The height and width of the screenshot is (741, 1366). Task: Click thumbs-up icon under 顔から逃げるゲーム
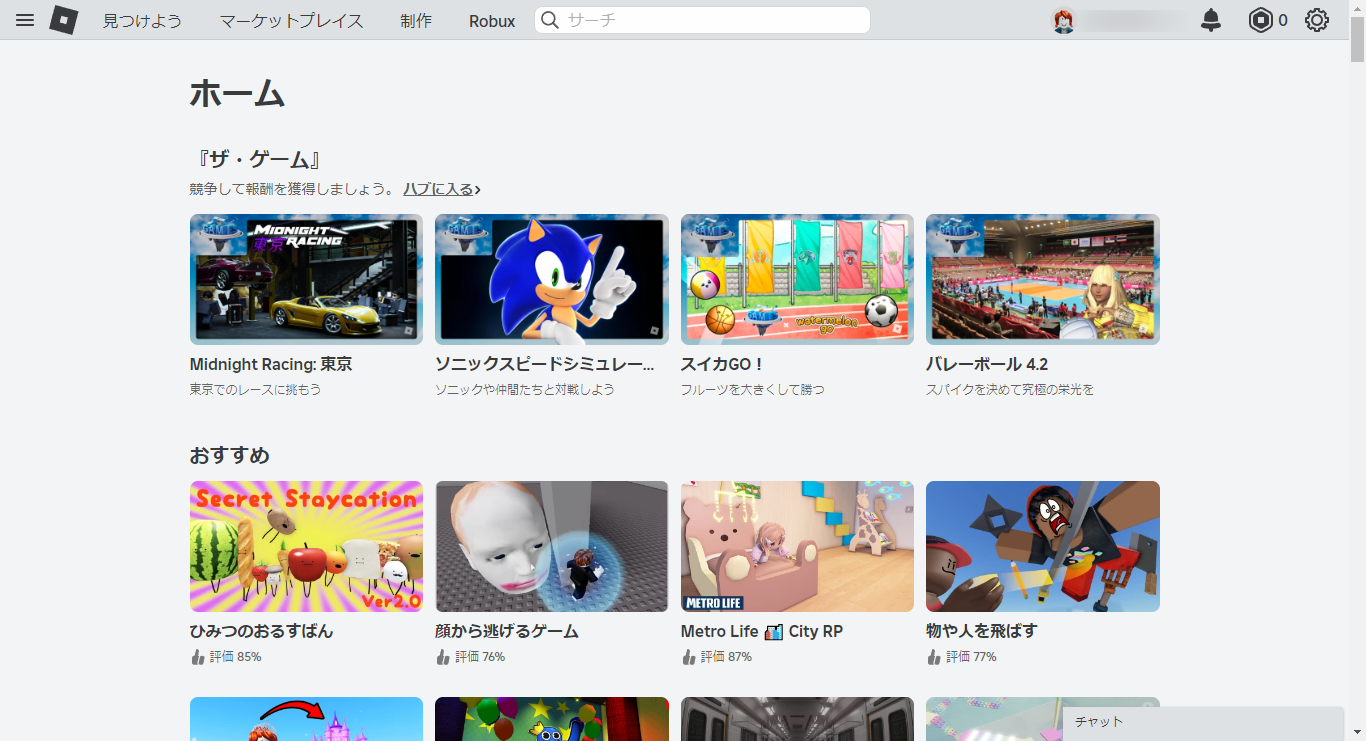pos(443,657)
